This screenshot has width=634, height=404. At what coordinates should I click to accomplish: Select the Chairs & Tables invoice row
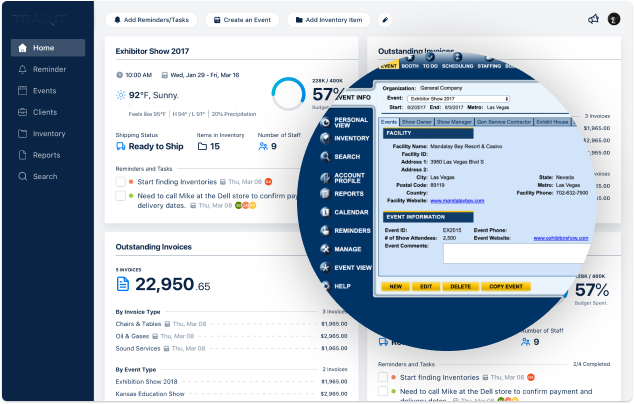click(231, 324)
